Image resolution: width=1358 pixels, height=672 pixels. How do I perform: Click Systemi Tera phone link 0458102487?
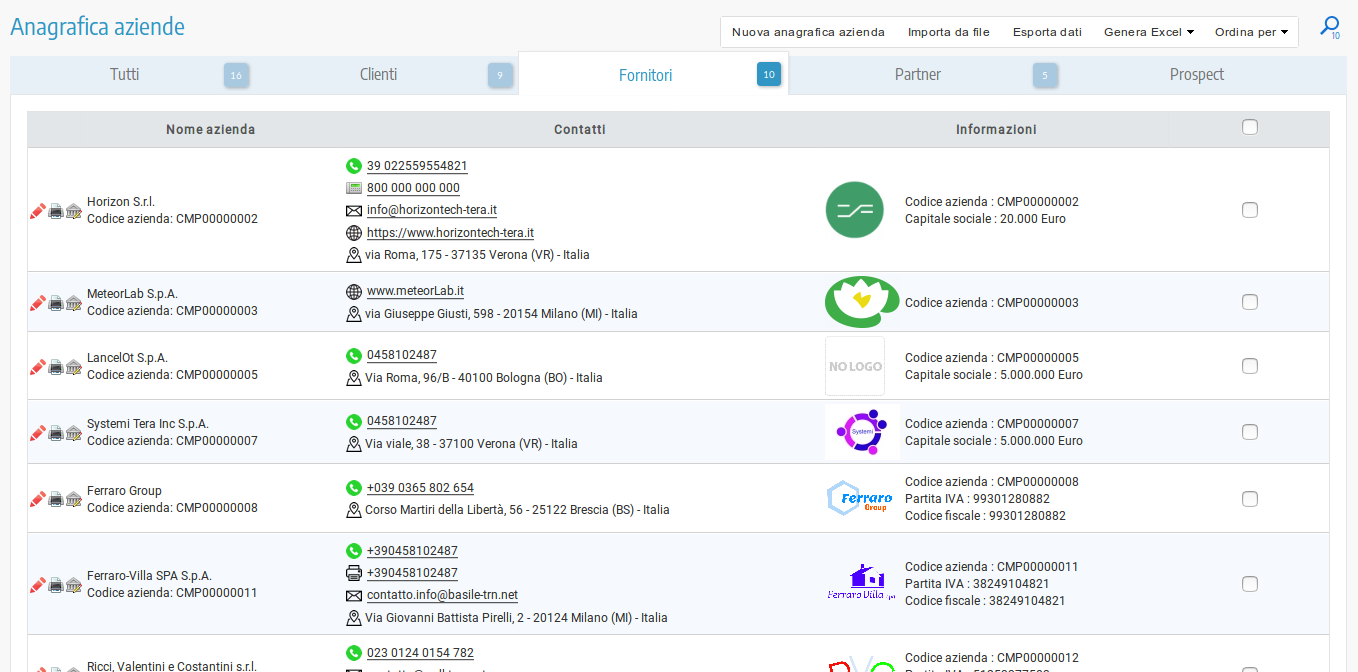coord(402,421)
